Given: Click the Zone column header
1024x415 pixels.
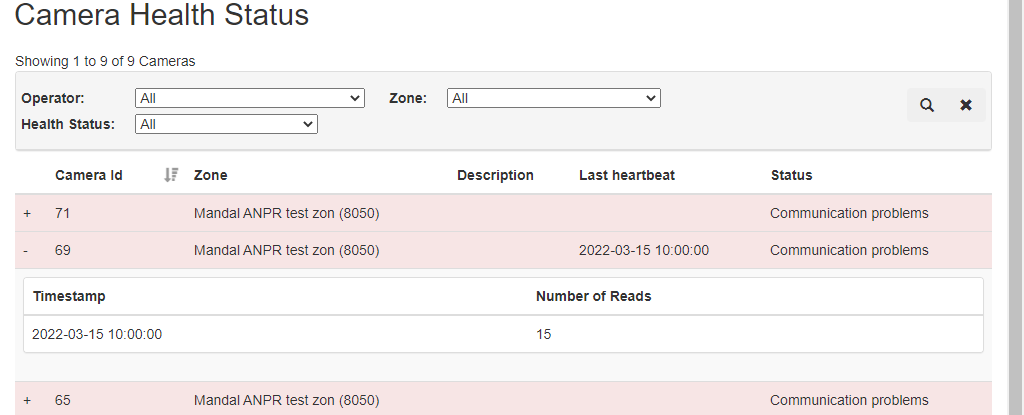Looking at the screenshot, I should tap(210, 175).
